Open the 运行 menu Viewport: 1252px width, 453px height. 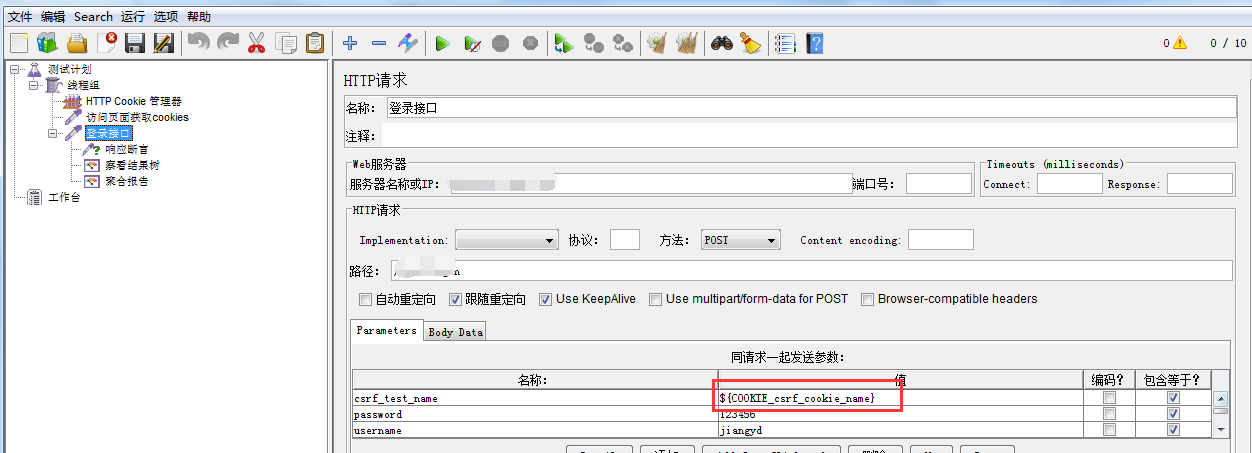point(133,16)
